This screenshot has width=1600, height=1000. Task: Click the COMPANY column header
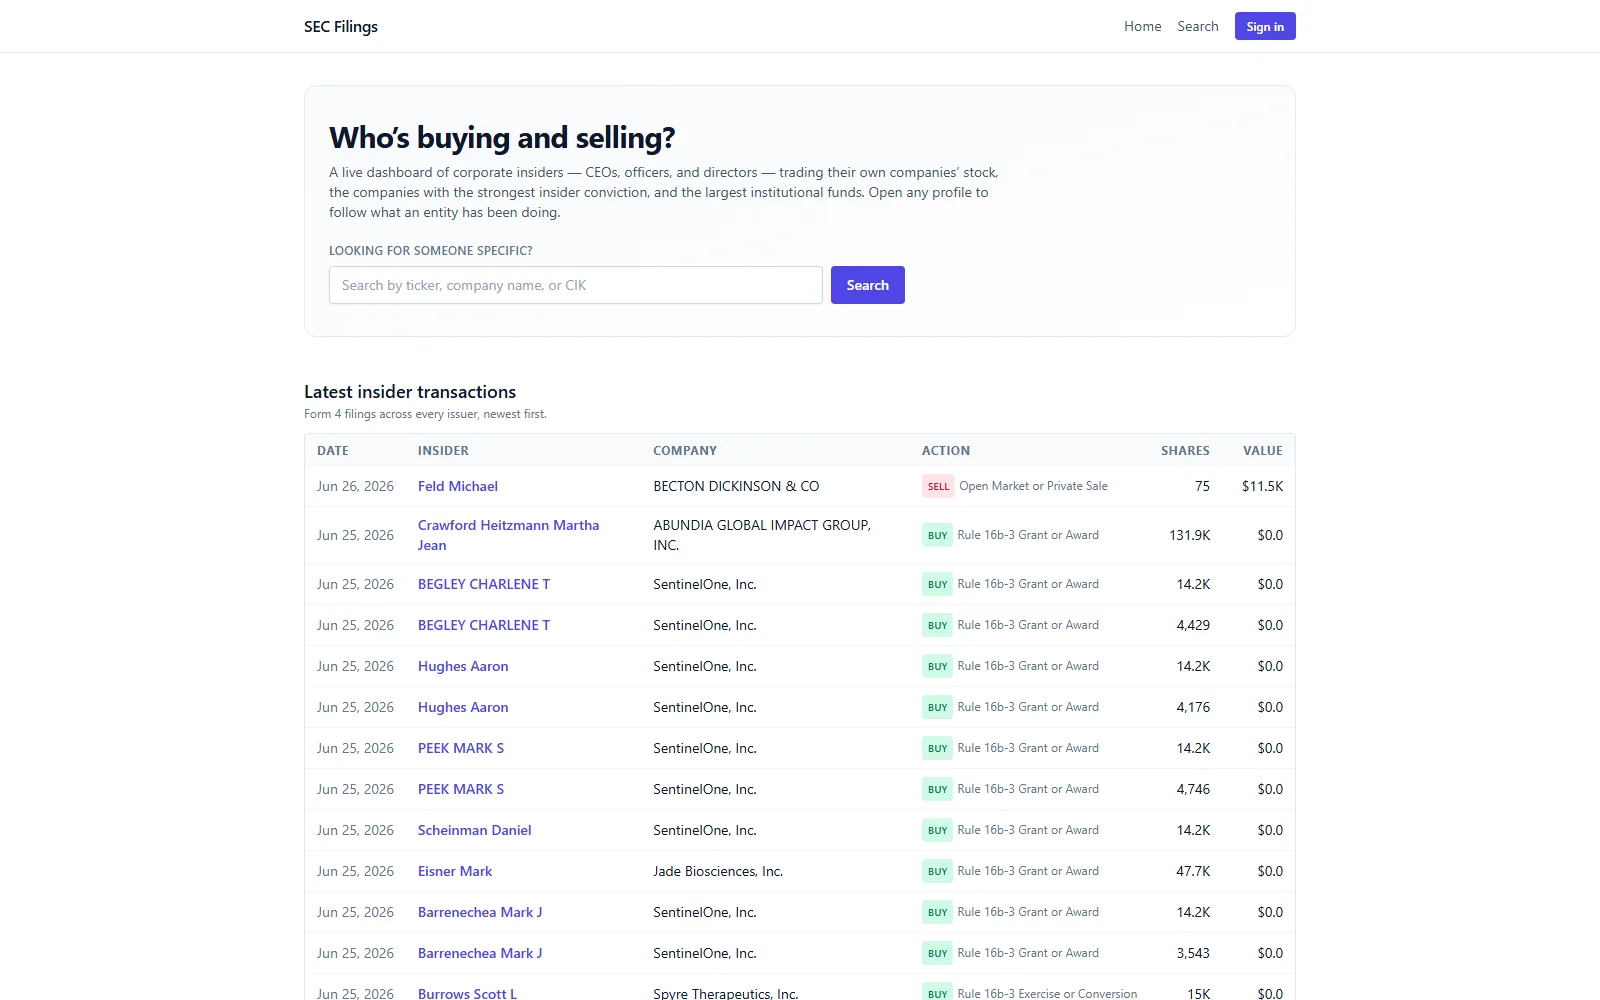[x=685, y=451]
